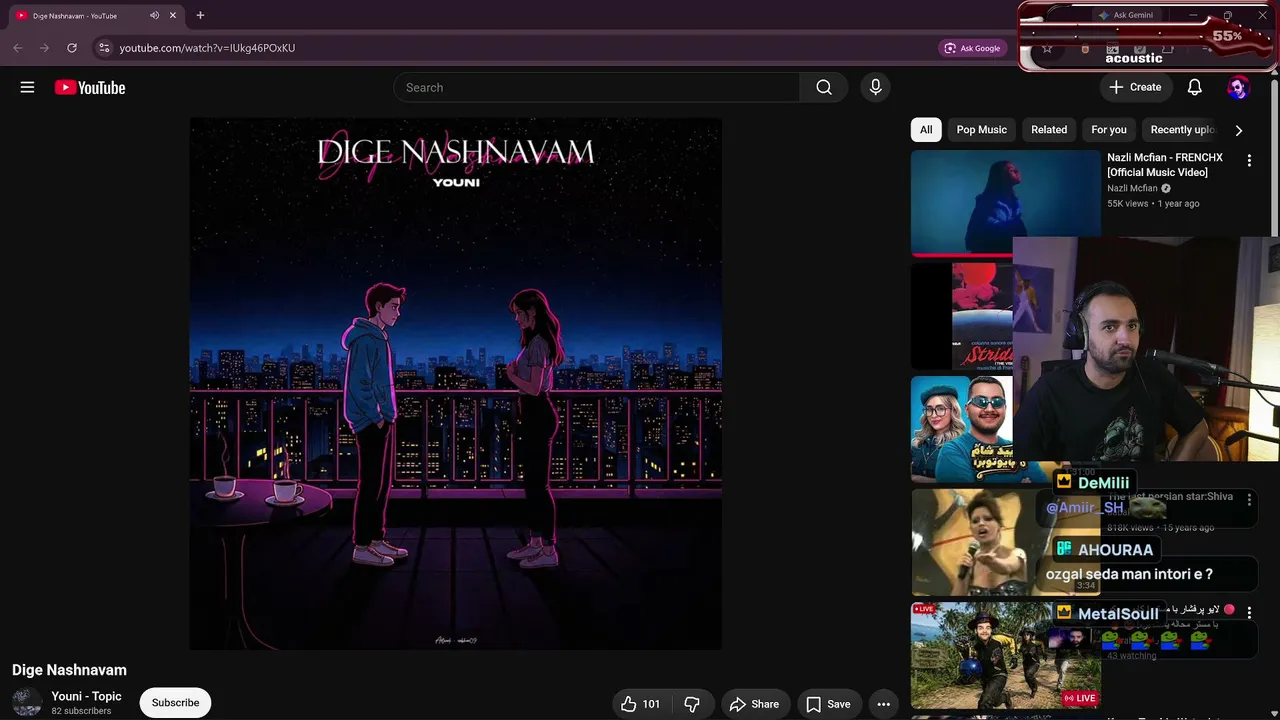Click the address bar URL
The height and width of the screenshot is (720, 1280).
[207, 48]
